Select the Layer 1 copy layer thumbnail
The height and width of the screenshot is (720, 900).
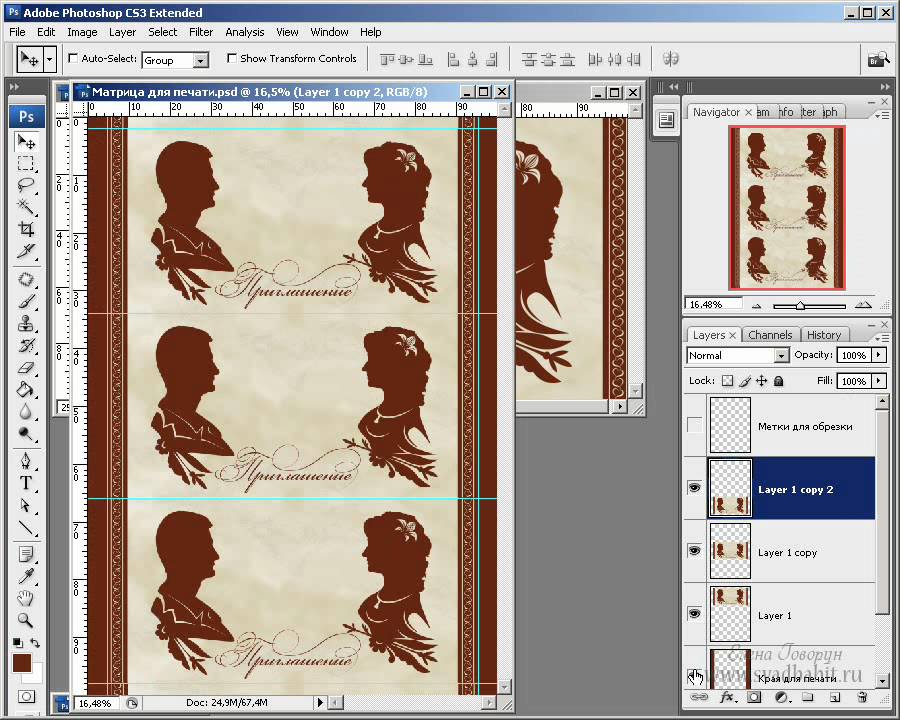click(730, 551)
